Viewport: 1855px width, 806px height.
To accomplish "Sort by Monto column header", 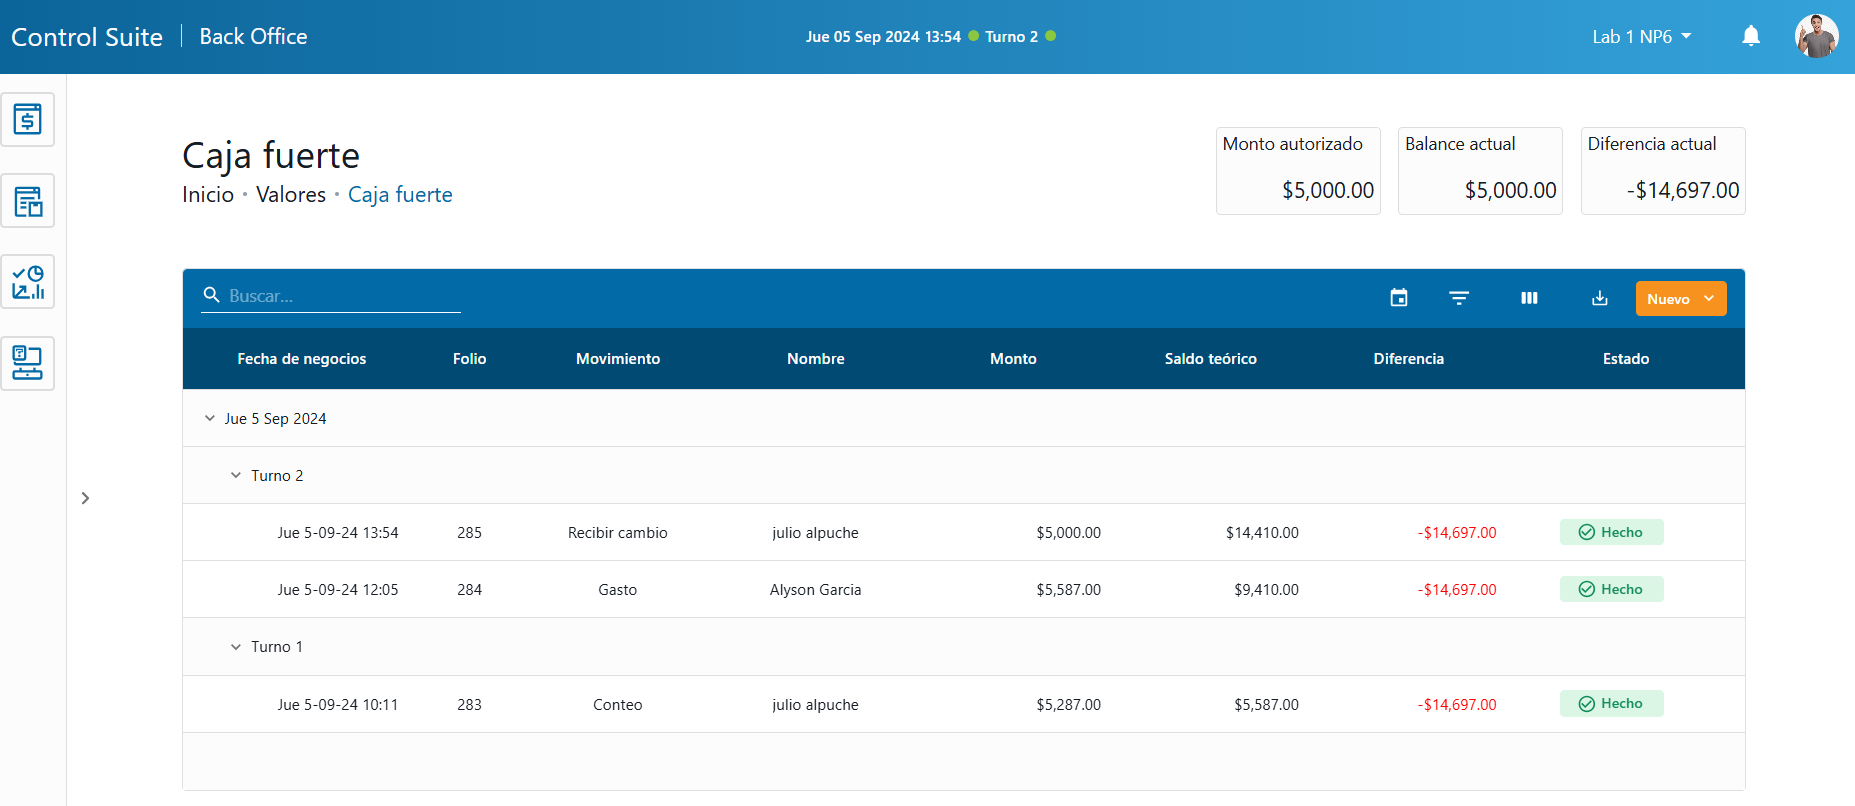I will pyautogui.click(x=1013, y=359).
